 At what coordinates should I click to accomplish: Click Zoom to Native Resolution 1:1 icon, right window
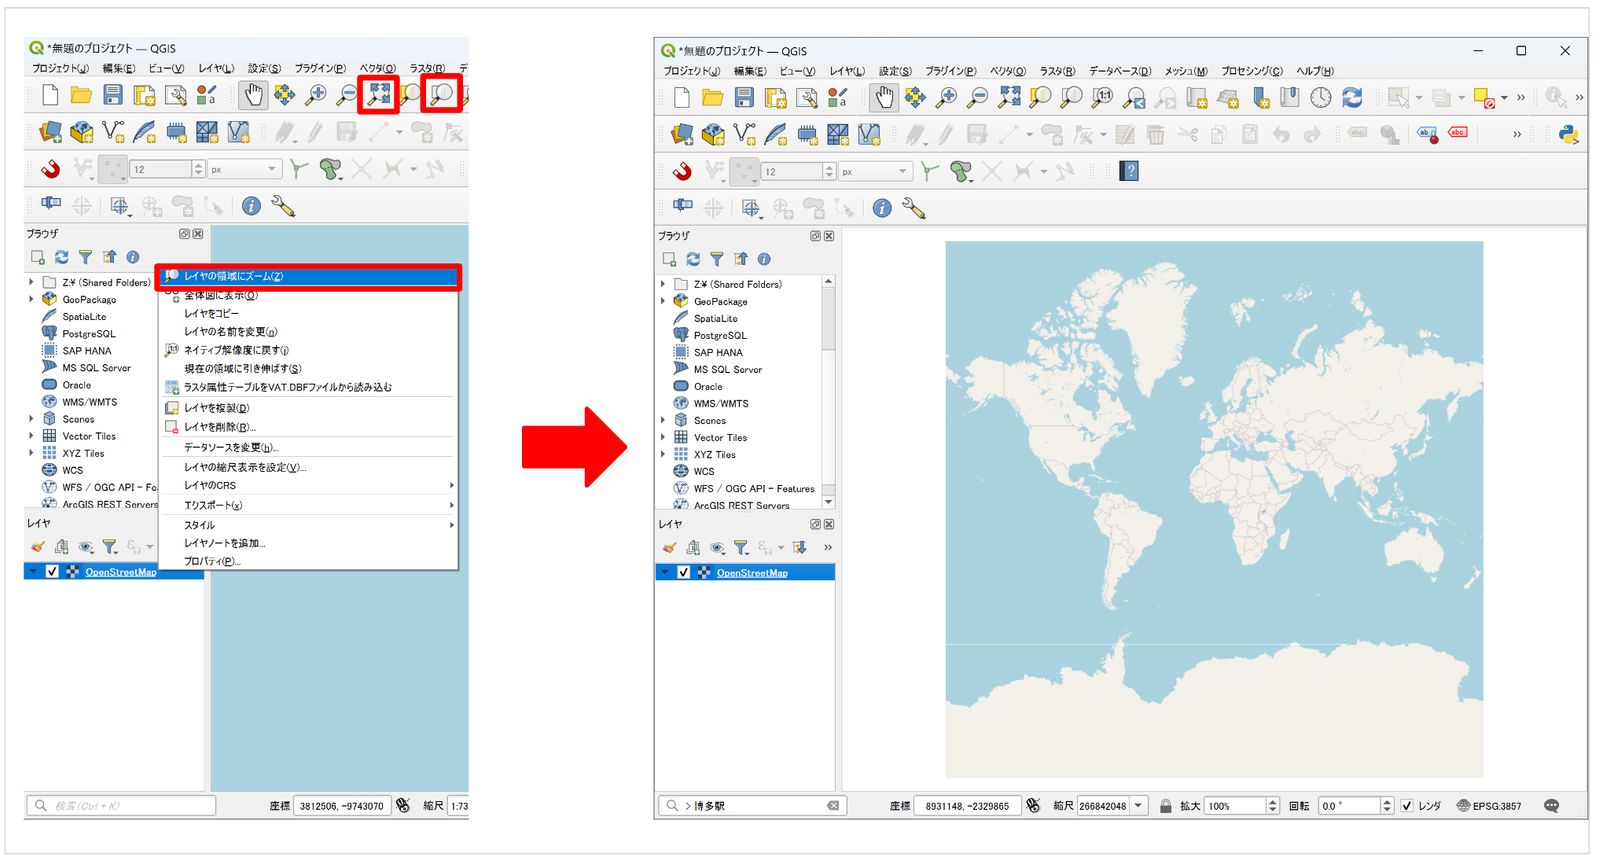[1102, 97]
